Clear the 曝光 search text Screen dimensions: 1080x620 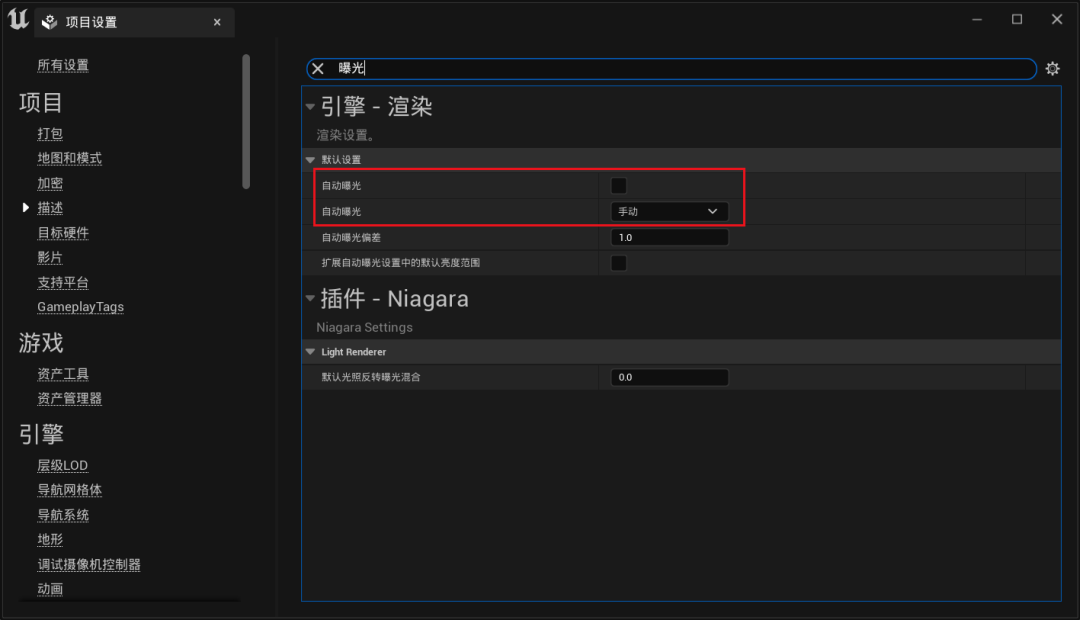317,69
